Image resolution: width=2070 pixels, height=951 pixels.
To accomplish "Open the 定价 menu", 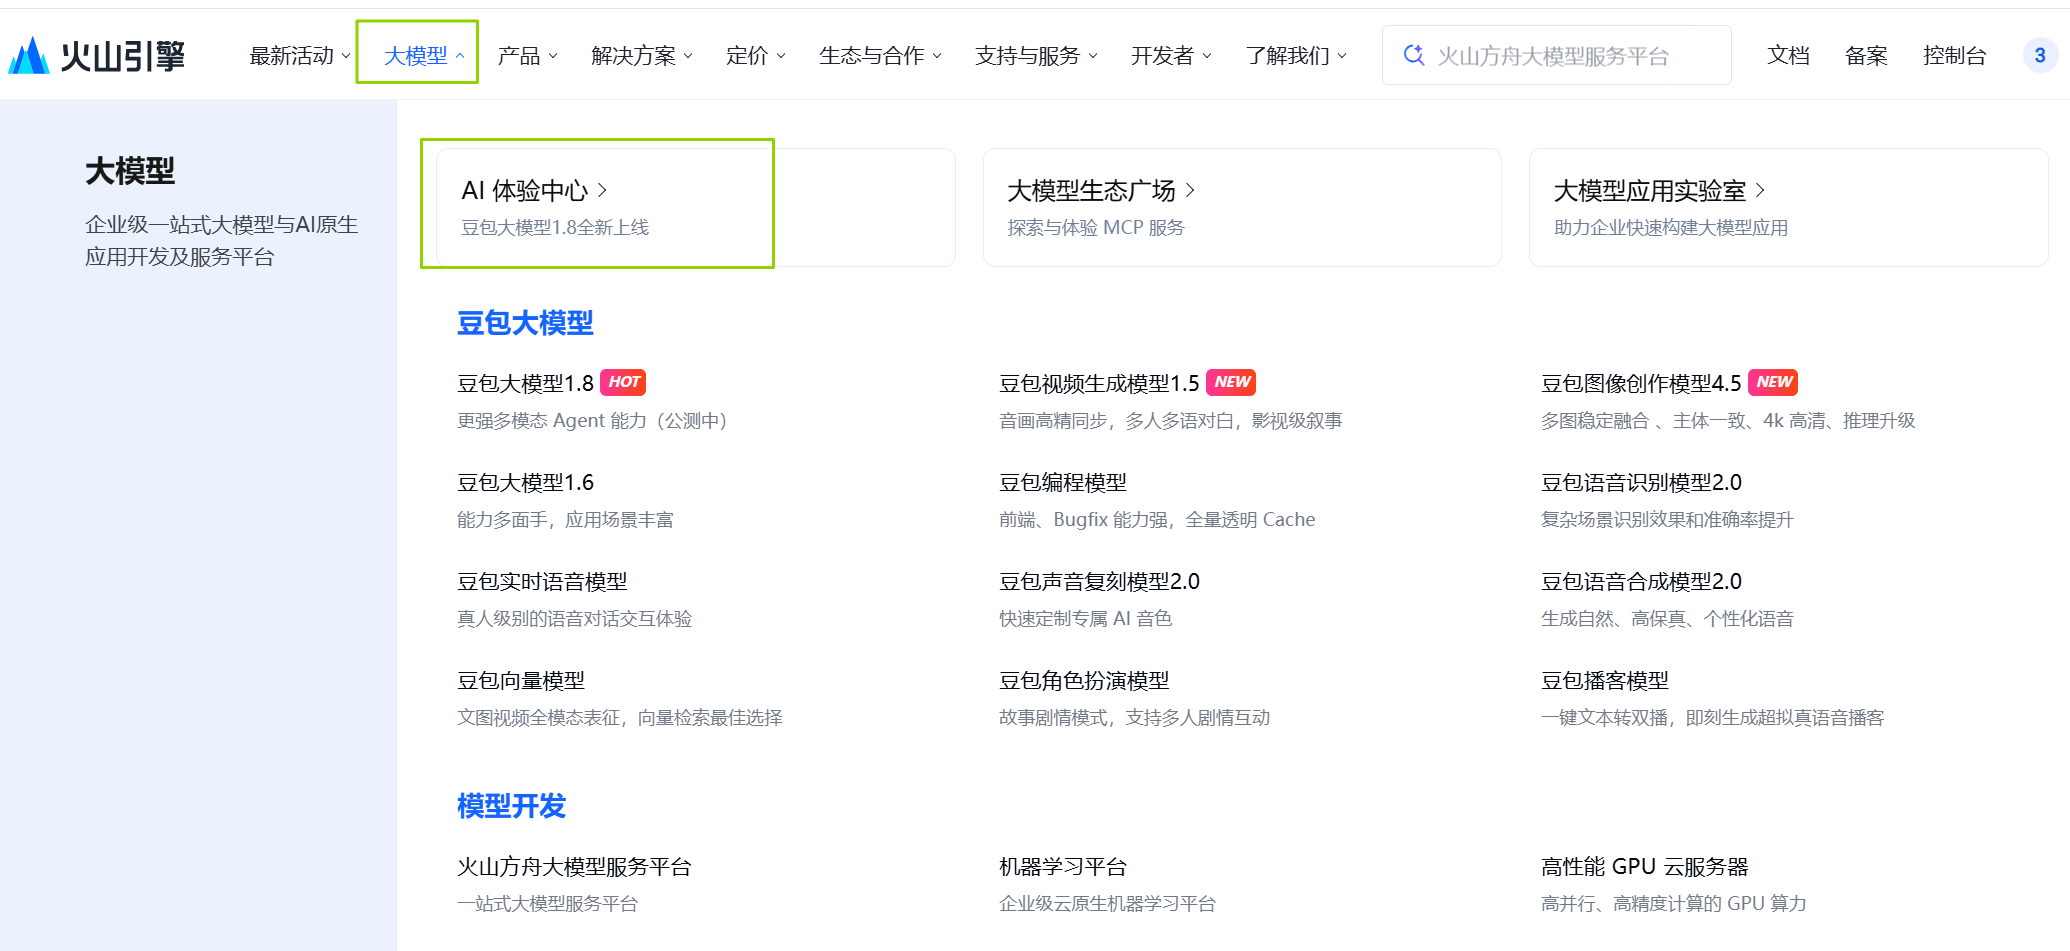I will click(x=755, y=56).
